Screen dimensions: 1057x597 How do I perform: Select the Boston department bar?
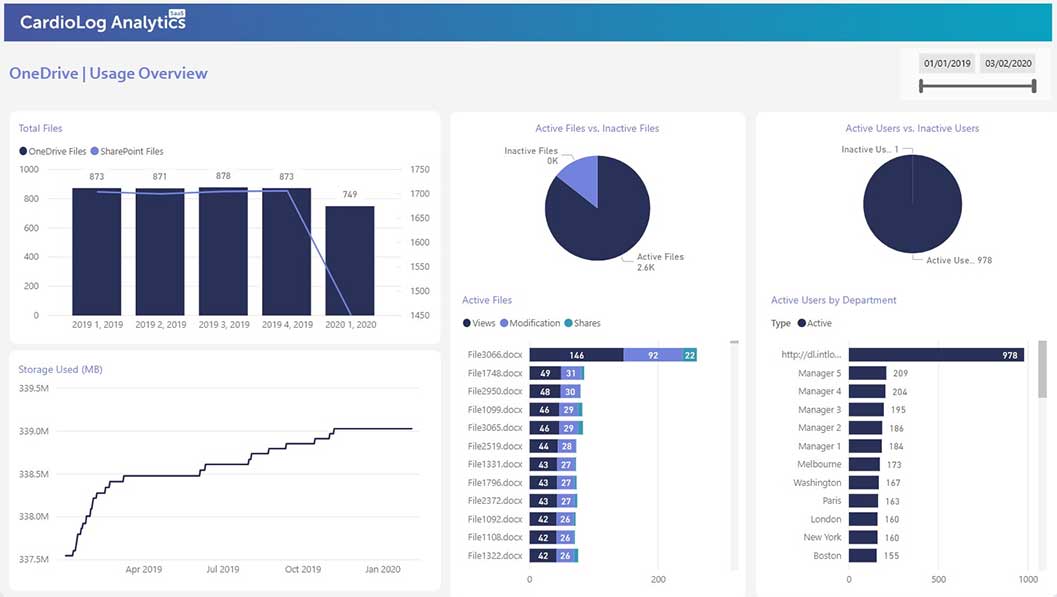(863, 556)
